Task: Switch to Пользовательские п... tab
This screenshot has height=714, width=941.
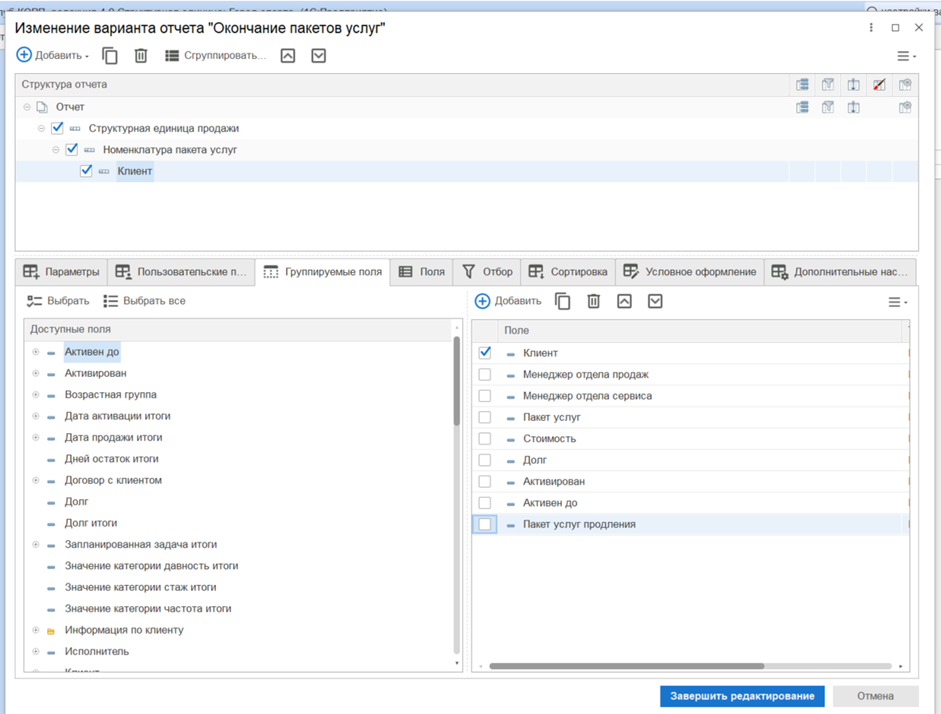Action: point(181,272)
